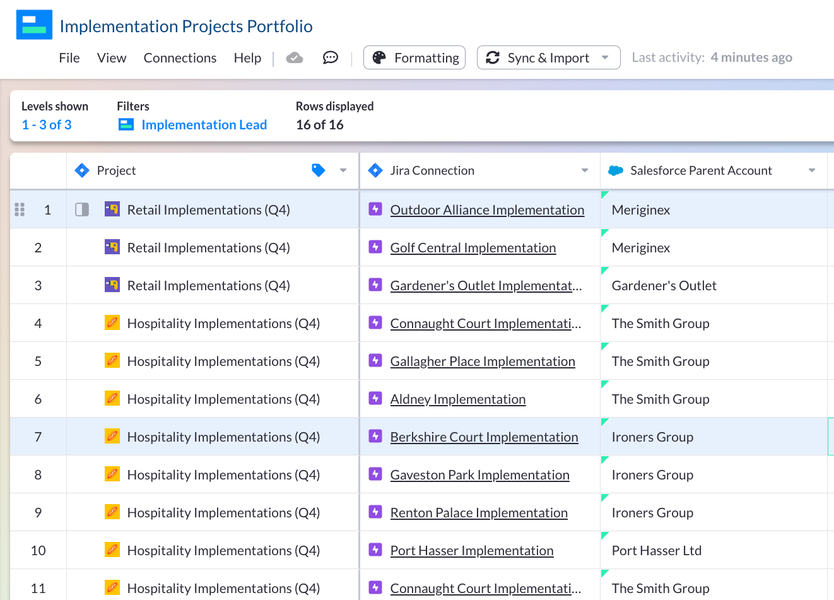The width and height of the screenshot is (834, 600).
Task: Click the Jira epic icon beside Aldney Implementation
Action: click(376, 398)
